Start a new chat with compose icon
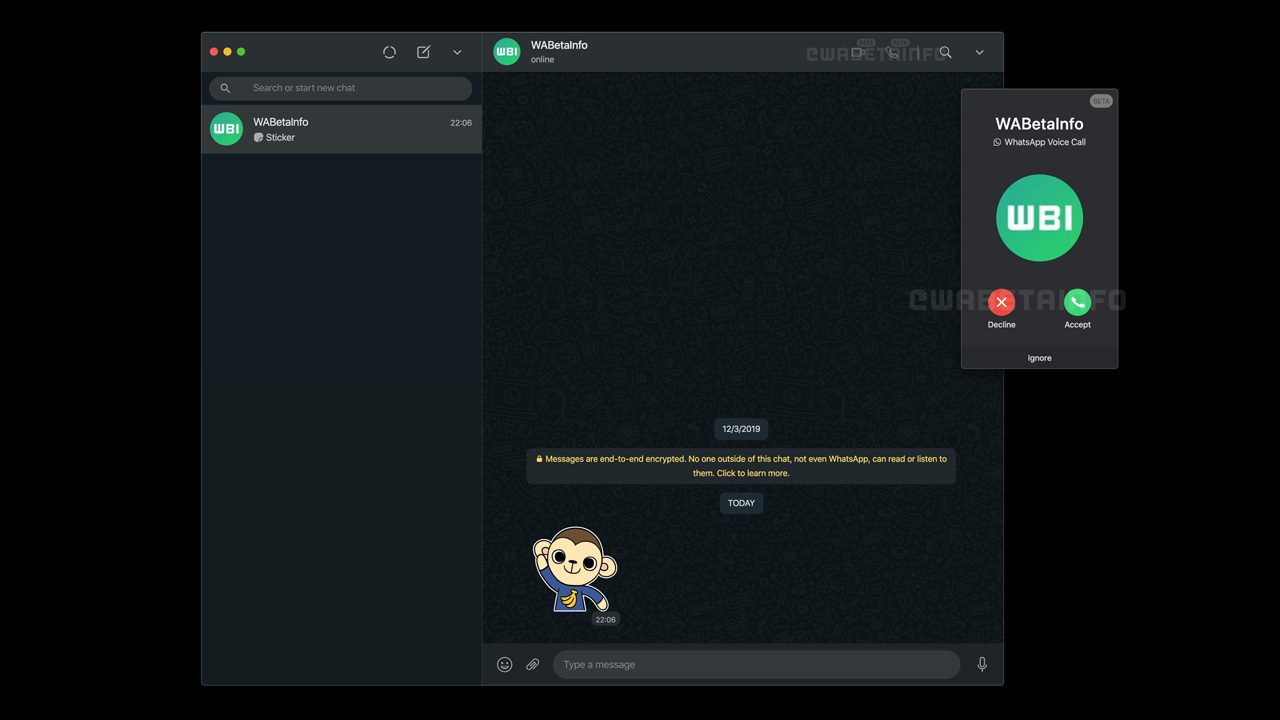The image size is (1280, 720). click(423, 52)
